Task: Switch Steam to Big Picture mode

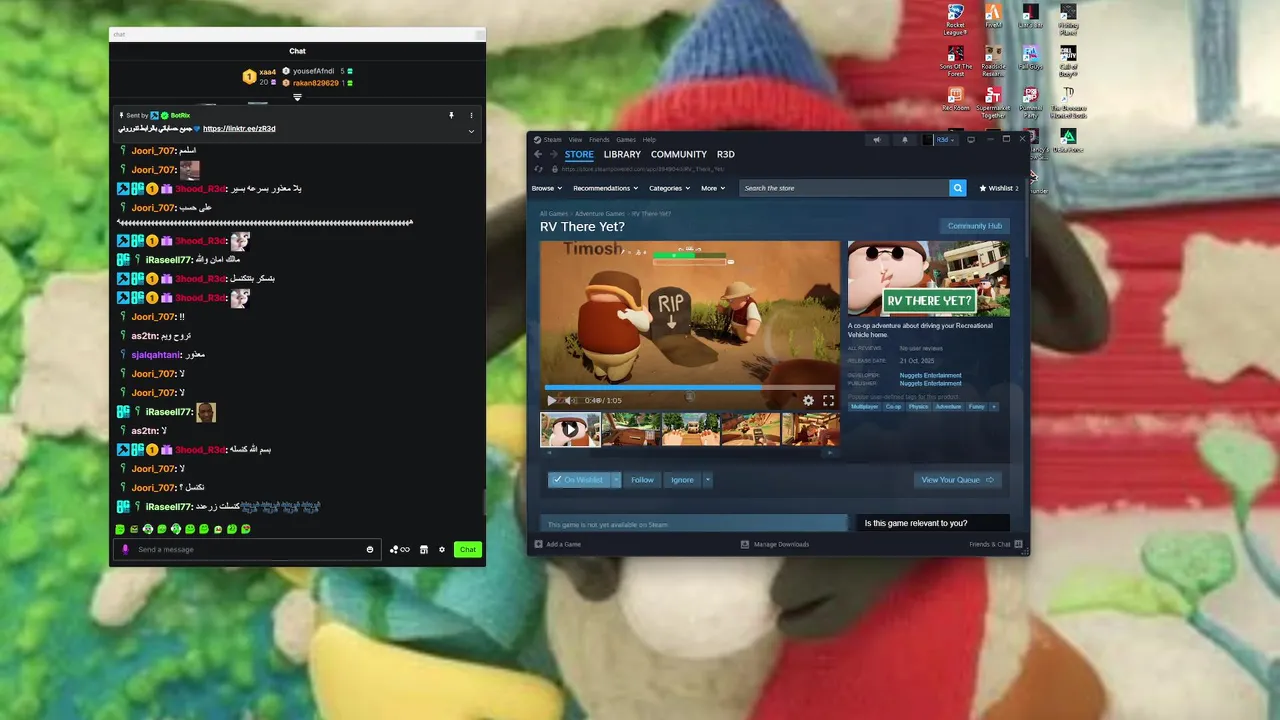Action: point(970,140)
